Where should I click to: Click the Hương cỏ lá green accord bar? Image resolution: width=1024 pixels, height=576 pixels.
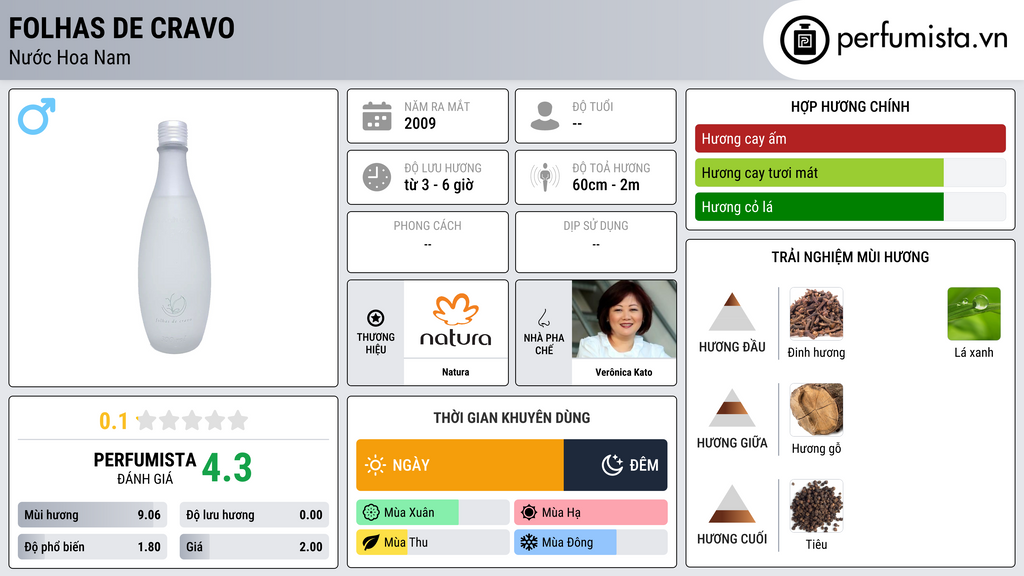[850, 206]
